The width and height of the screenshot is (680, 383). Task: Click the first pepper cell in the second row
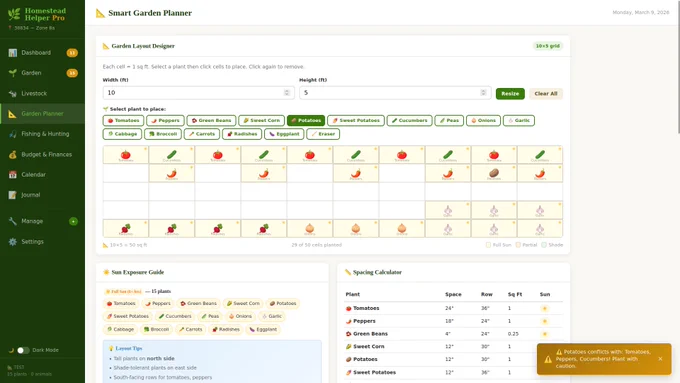[x=172, y=173]
